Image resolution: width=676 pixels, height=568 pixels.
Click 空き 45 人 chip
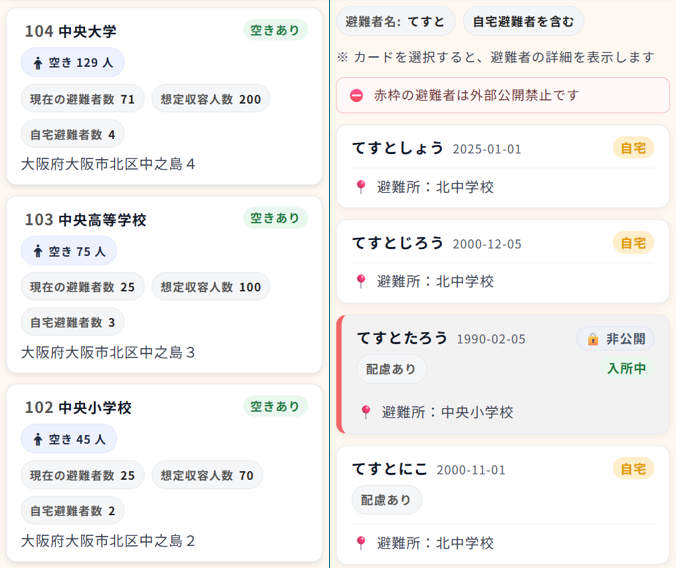coord(69,439)
